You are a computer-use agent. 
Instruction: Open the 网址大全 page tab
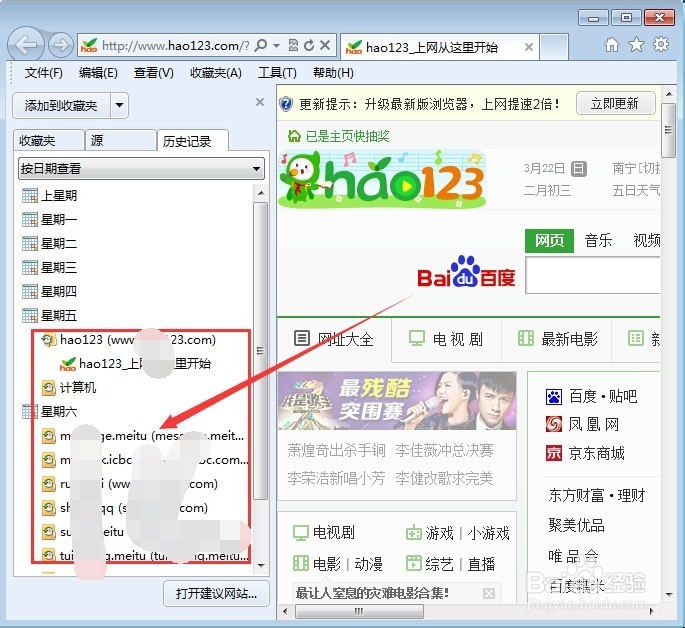pos(334,339)
